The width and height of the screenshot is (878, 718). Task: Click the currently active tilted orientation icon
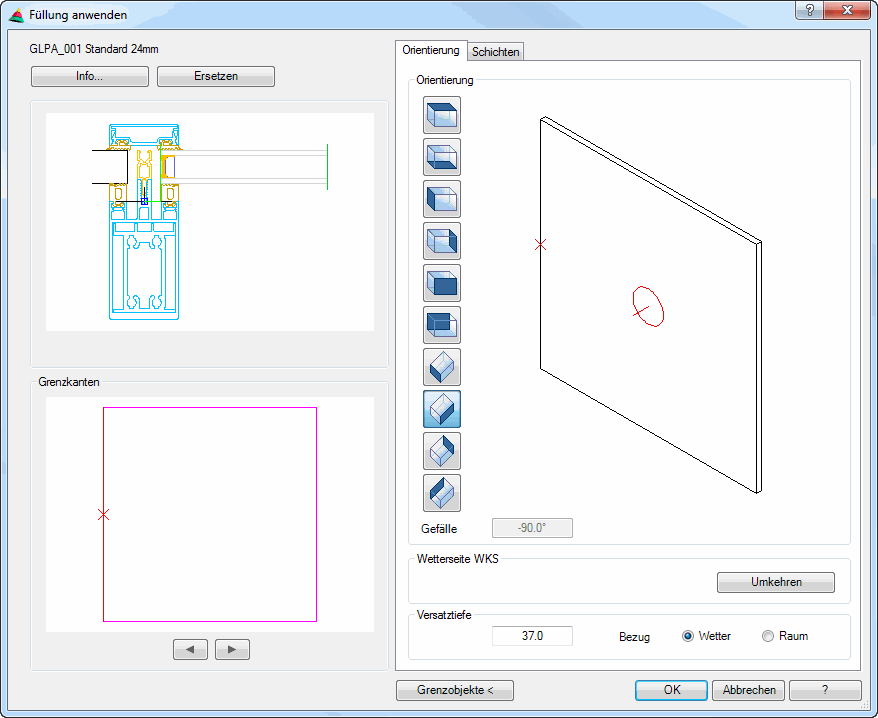click(442, 409)
